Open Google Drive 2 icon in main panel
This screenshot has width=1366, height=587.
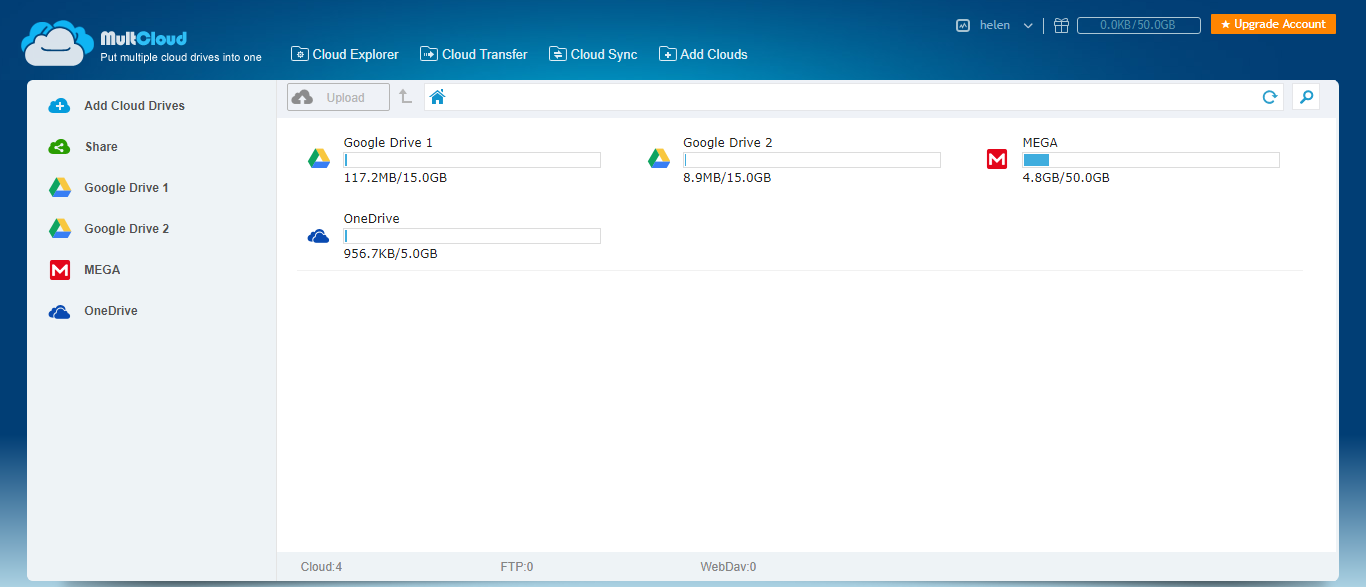(658, 158)
